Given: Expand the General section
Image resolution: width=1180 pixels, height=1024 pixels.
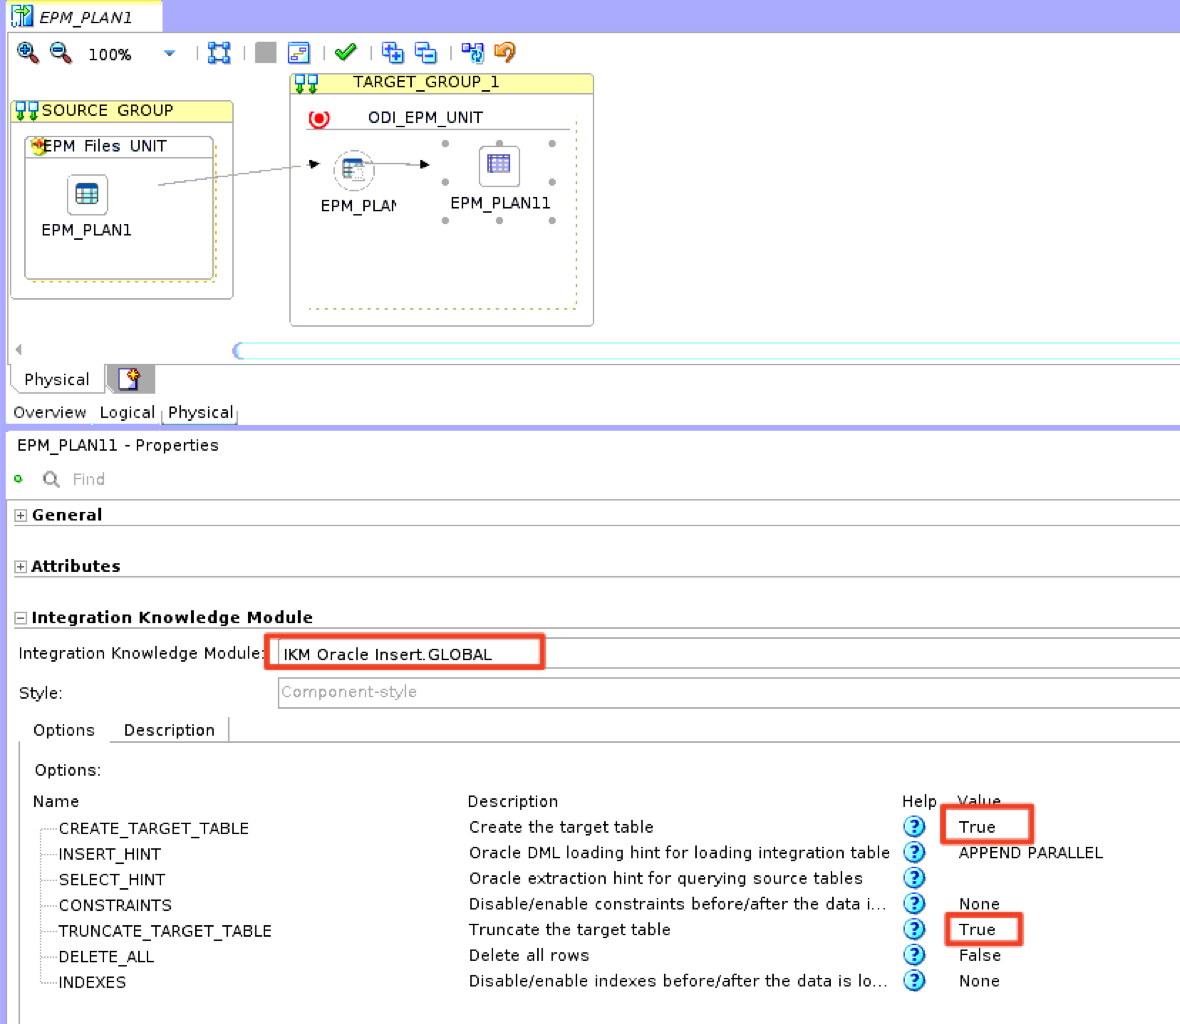Looking at the screenshot, I should click(x=21, y=515).
